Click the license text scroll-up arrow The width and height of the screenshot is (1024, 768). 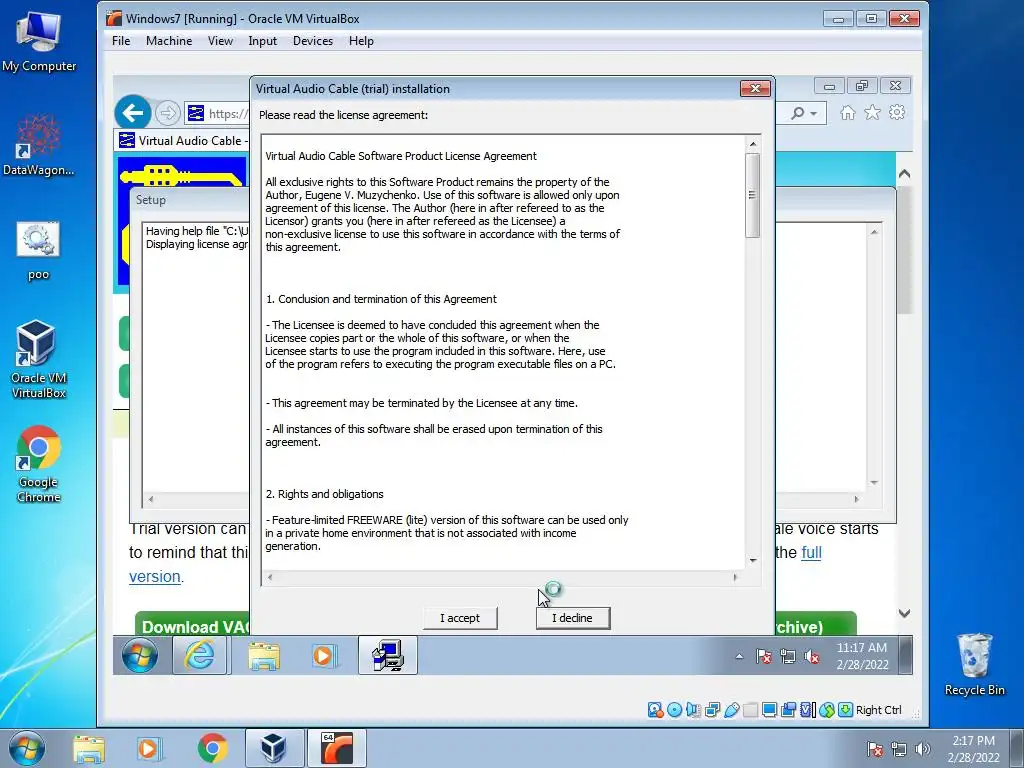pyautogui.click(x=753, y=144)
